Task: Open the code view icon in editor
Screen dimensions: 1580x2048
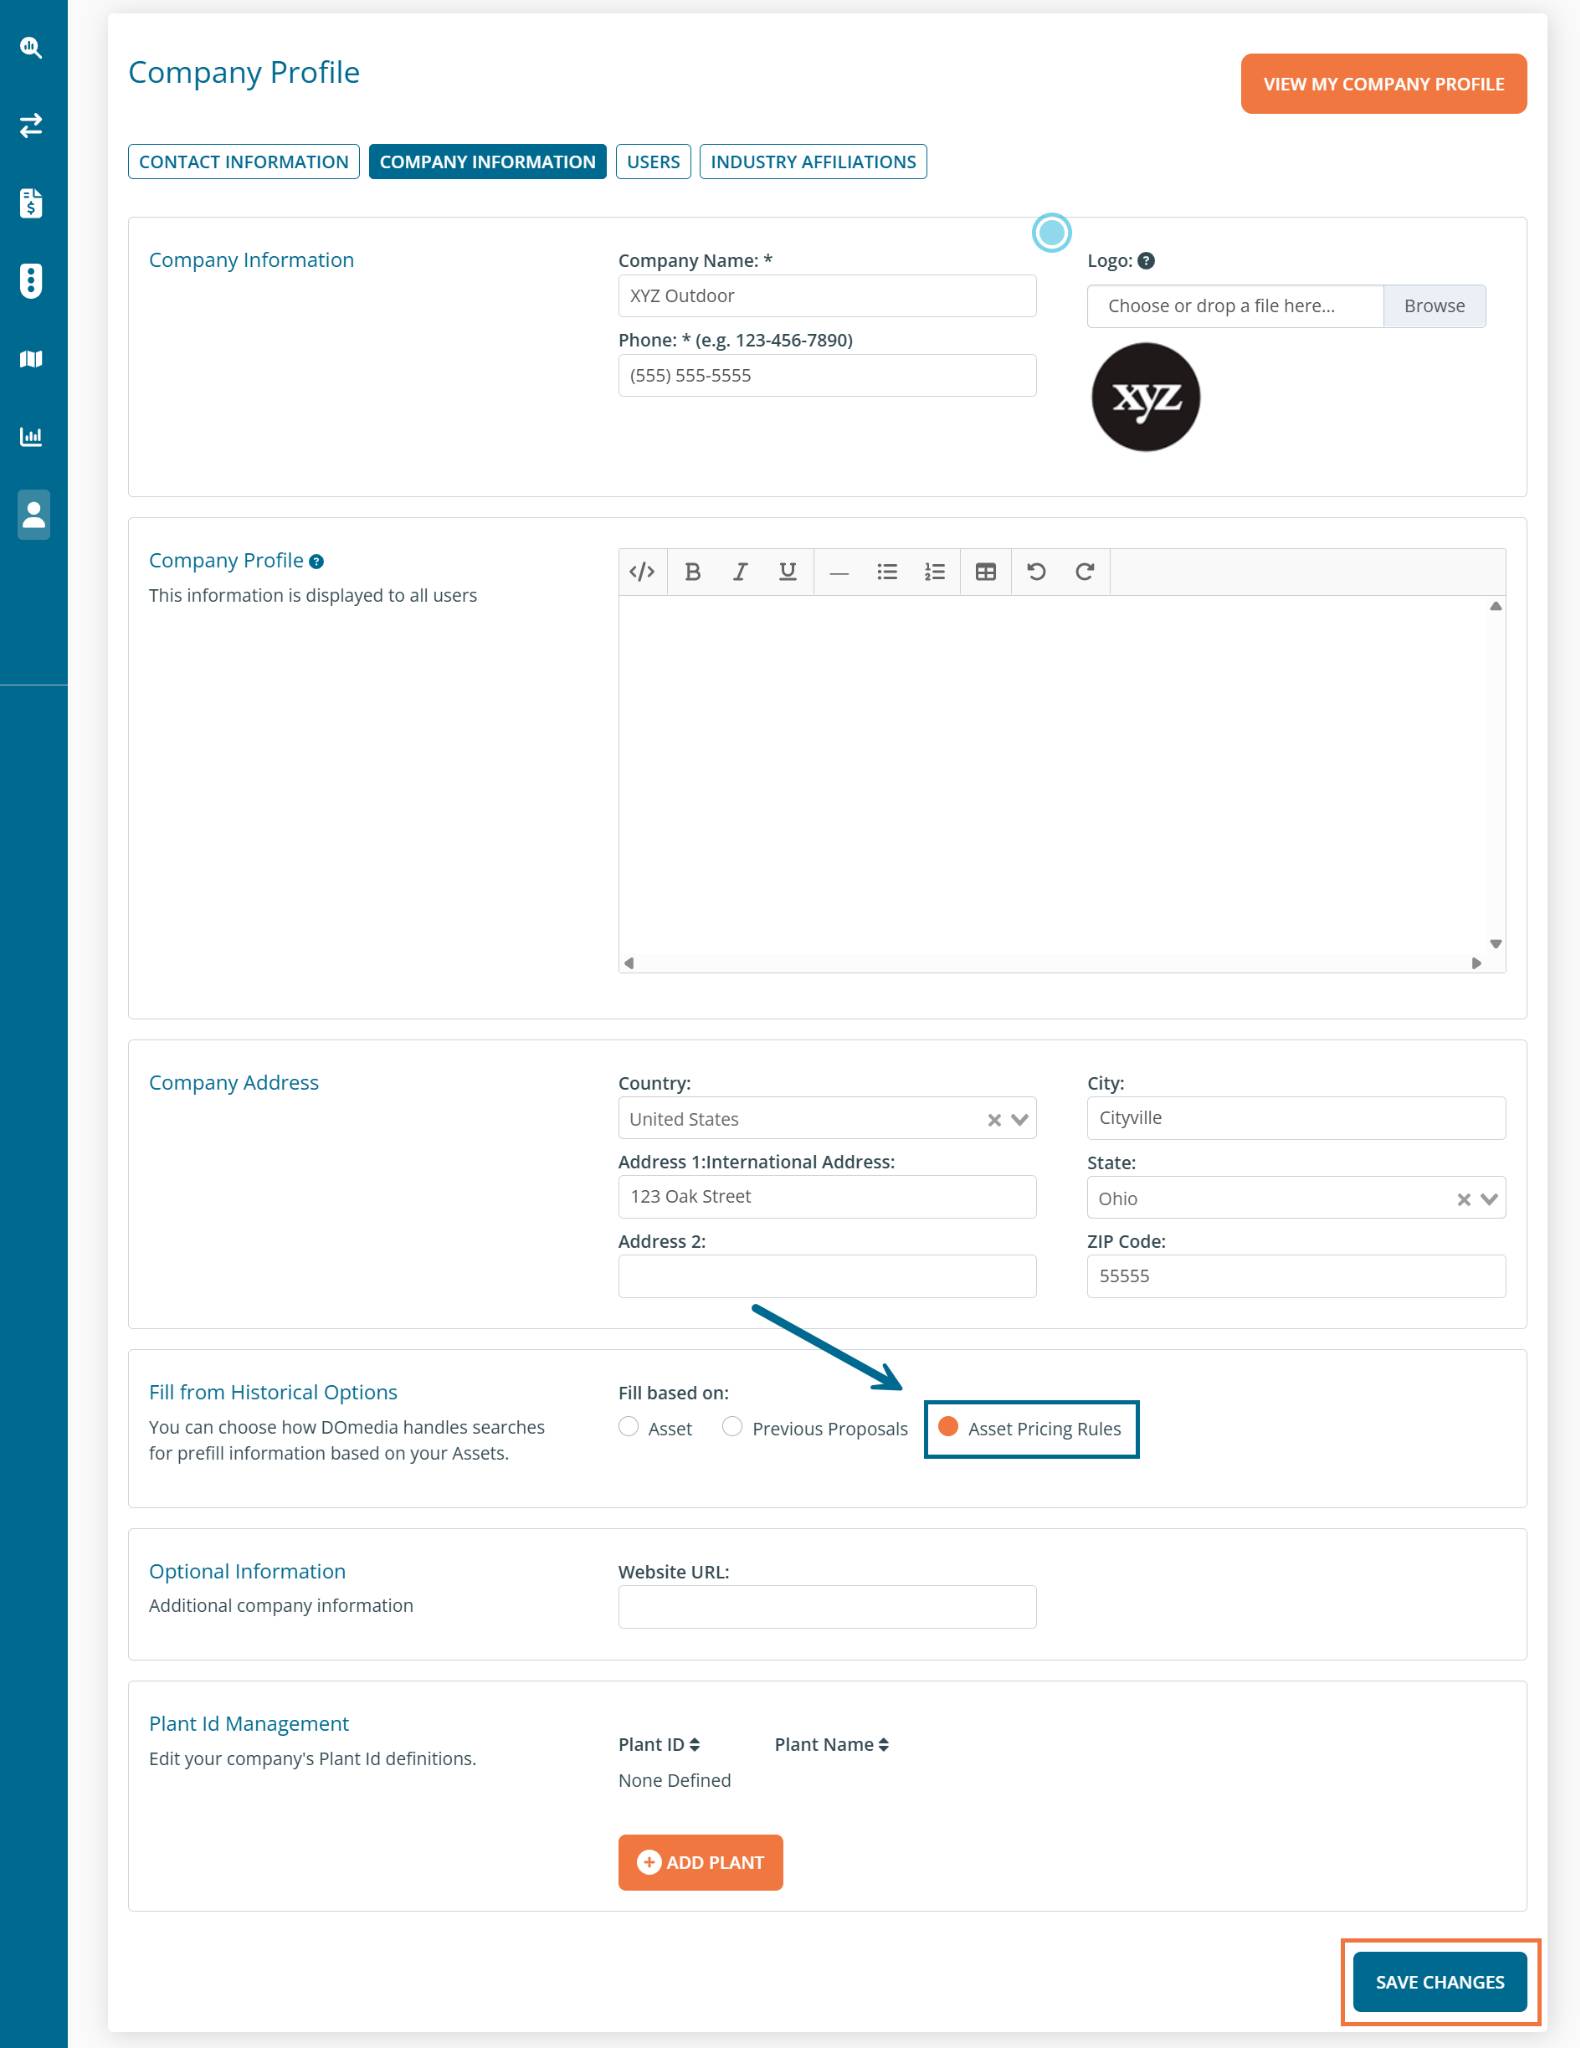Action: click(642, 571)
